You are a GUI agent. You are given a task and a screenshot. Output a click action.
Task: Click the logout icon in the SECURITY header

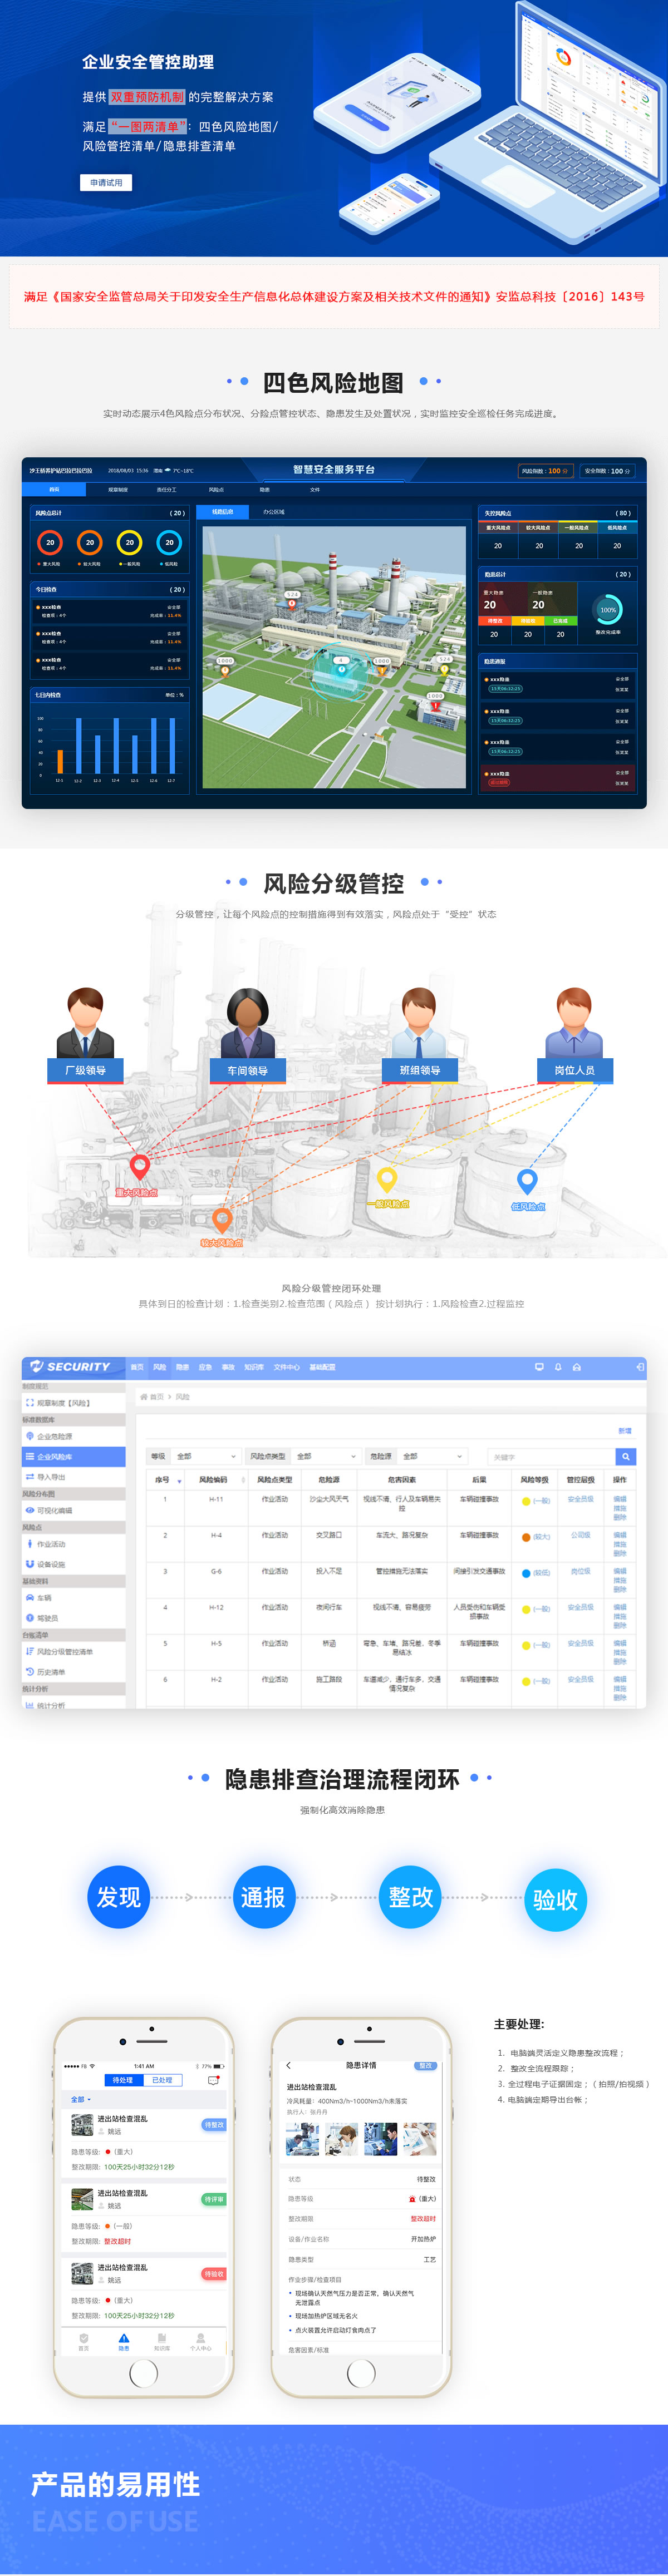click(x=639, y=1366)
